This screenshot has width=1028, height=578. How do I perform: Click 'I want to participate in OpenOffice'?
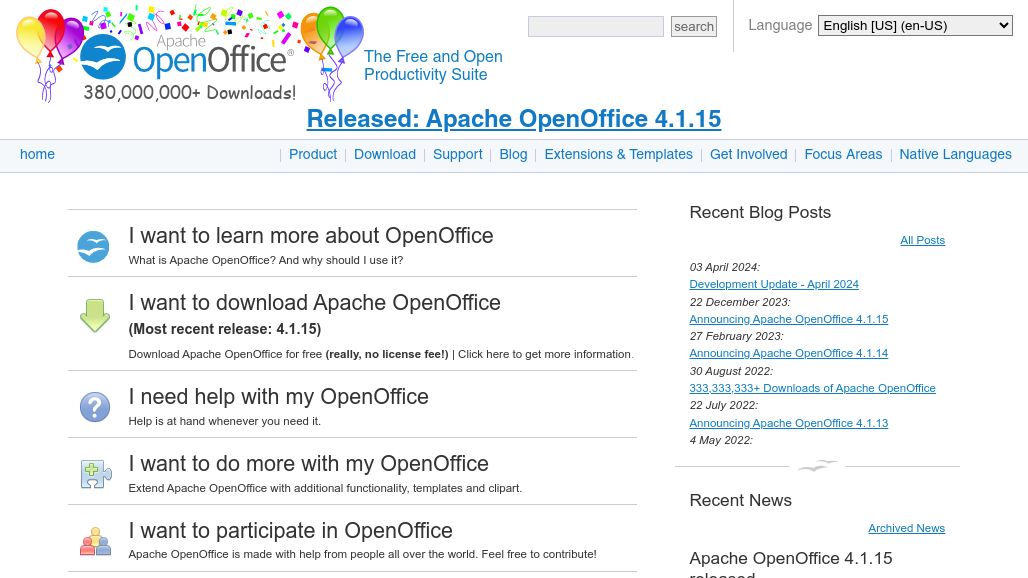coord(290,530)
